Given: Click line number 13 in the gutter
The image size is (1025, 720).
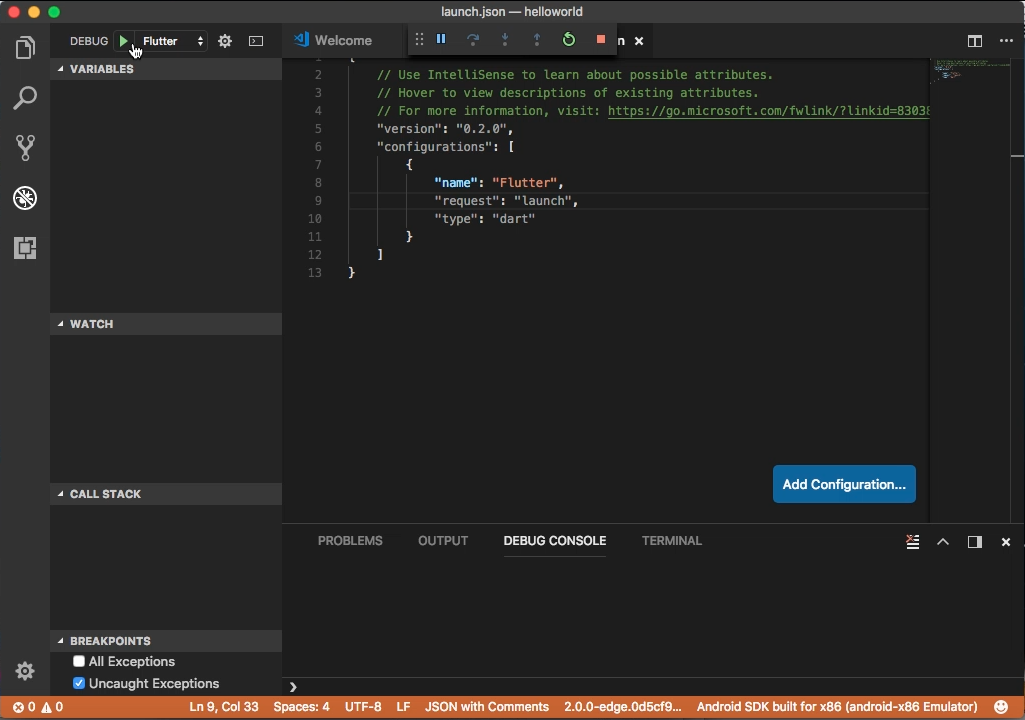Looking at the screenshot, I should (314, 273).
